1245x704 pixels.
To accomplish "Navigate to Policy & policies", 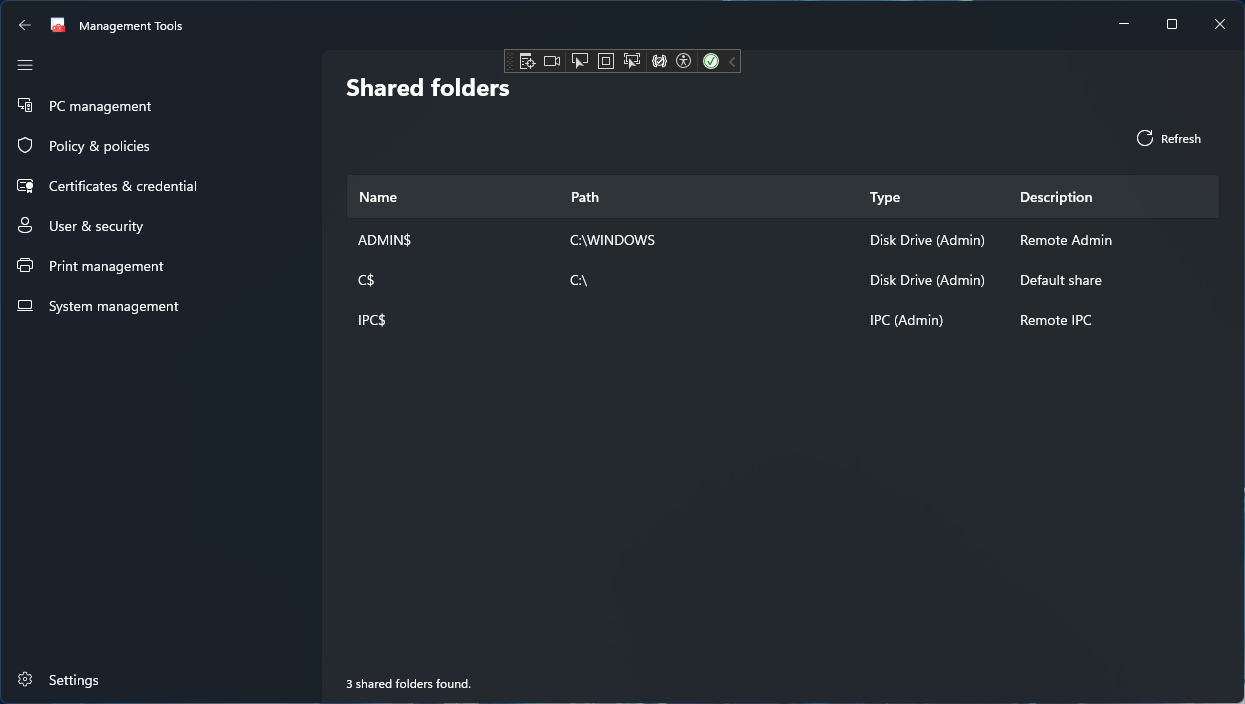I will tap(99, 146).
